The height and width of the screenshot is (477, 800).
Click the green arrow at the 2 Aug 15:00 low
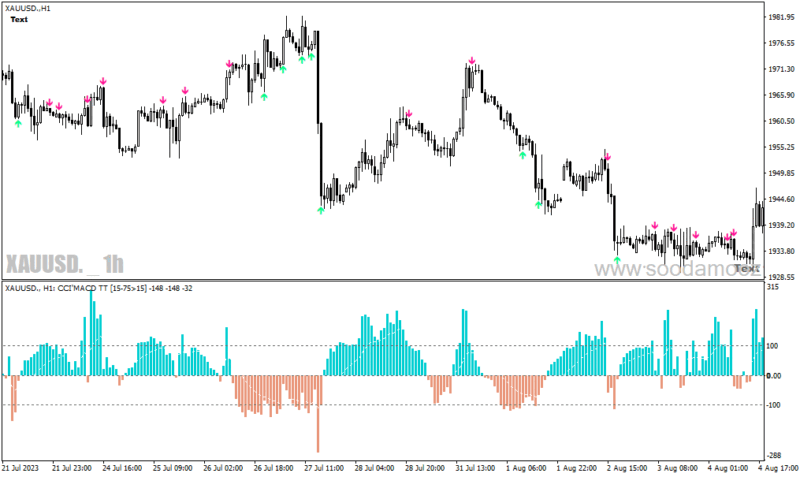[617, 260]
